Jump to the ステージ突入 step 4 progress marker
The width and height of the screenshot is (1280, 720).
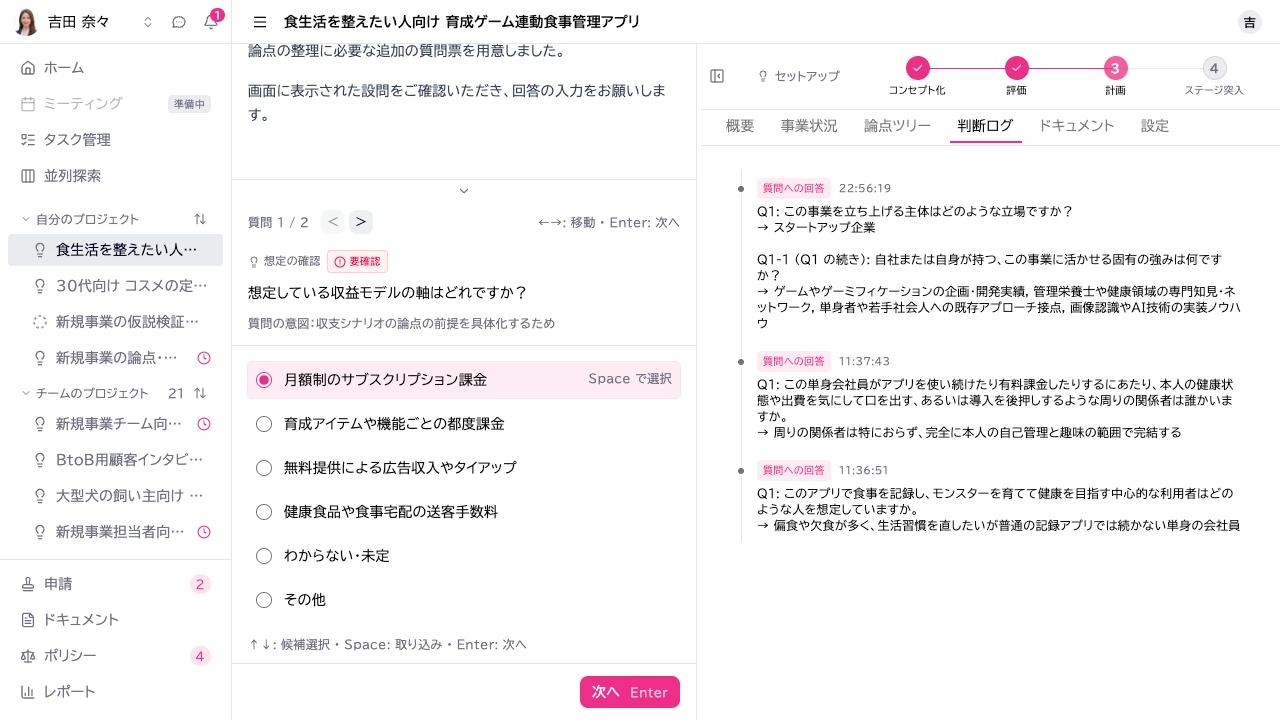click(x=1214, y=68)
